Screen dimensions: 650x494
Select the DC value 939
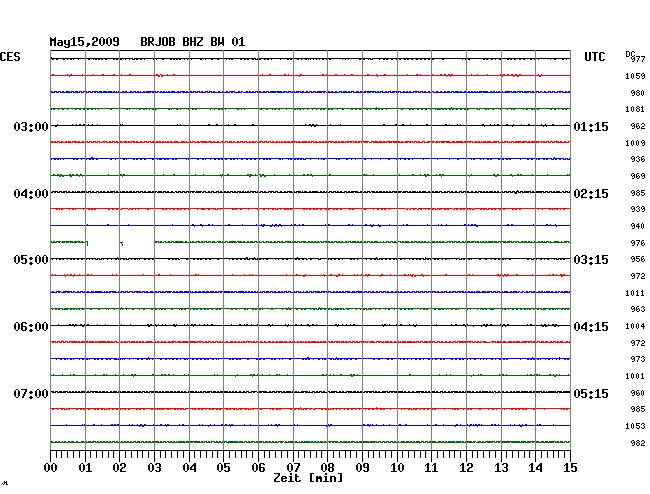pos(638,209)
